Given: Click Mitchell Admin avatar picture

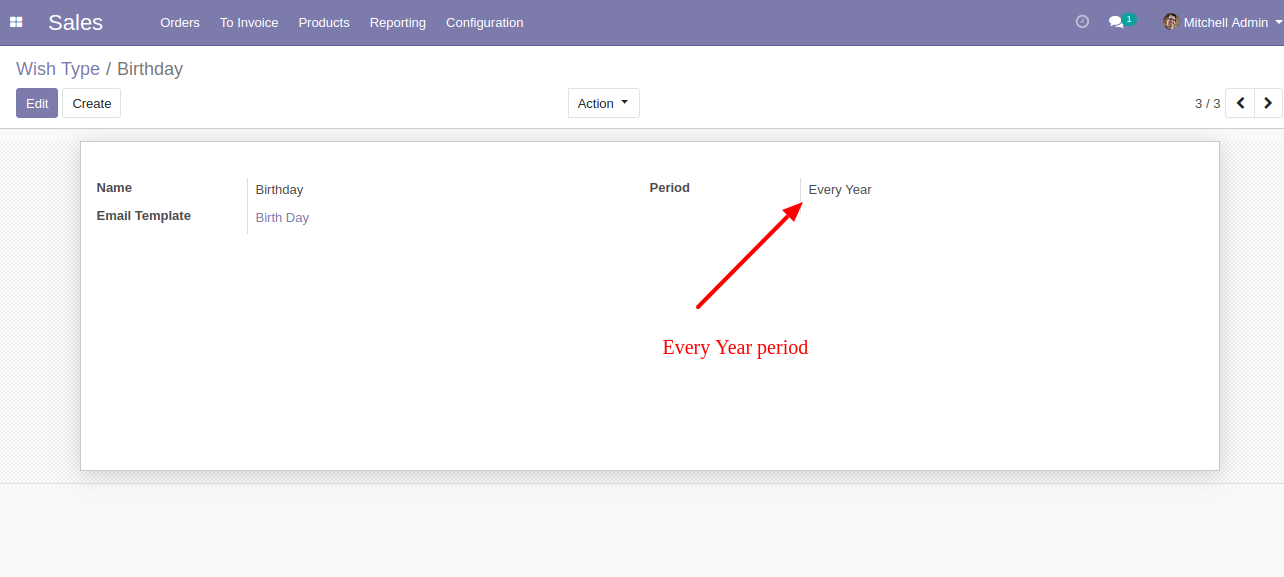Looking at the screenshot, I should coord(1171,21).
